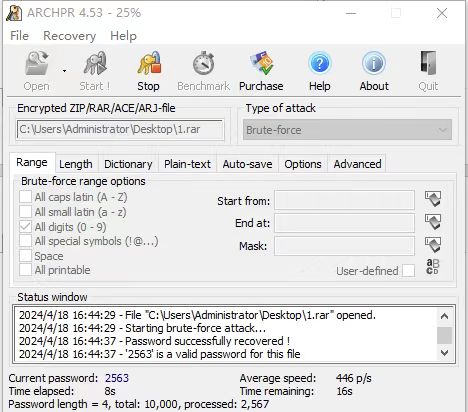Screen dimensions: 468x412
Task: Click the icon beside Start from field
Action: point(433,199)
